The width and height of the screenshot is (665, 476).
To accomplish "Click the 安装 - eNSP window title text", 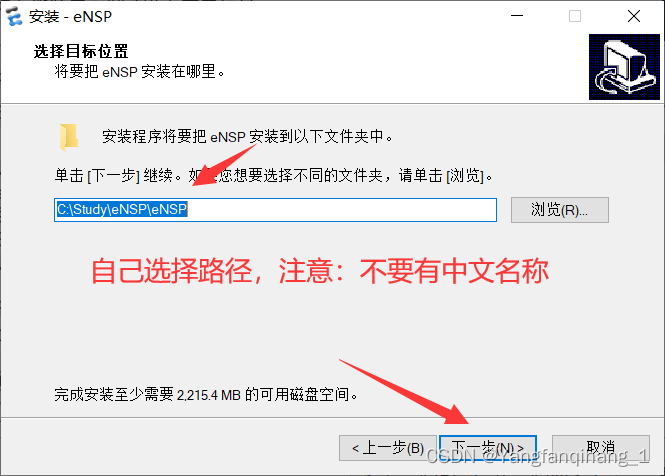I will click(x=70, y=17).
